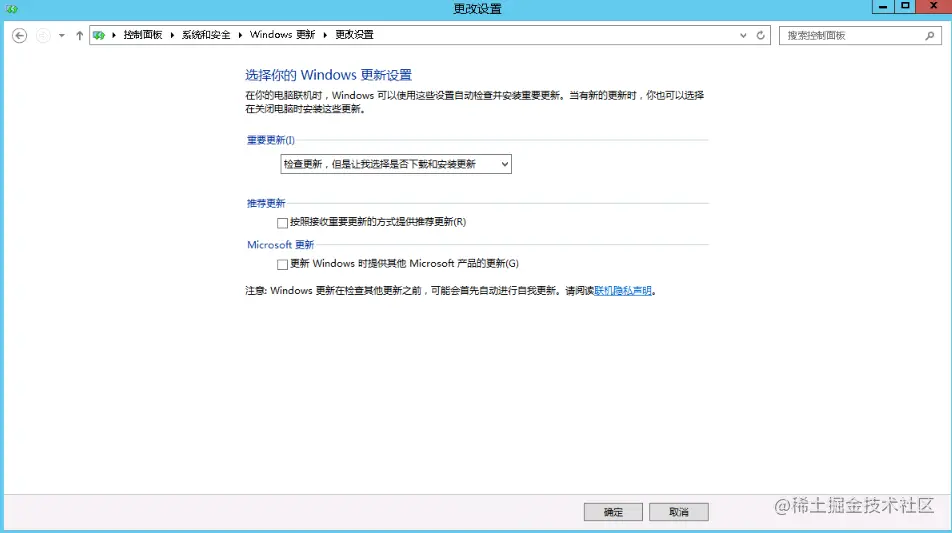952x533 pixels.
Task: Expand the arrow after Windows 更新 breadcrumb
Action: 325,35
